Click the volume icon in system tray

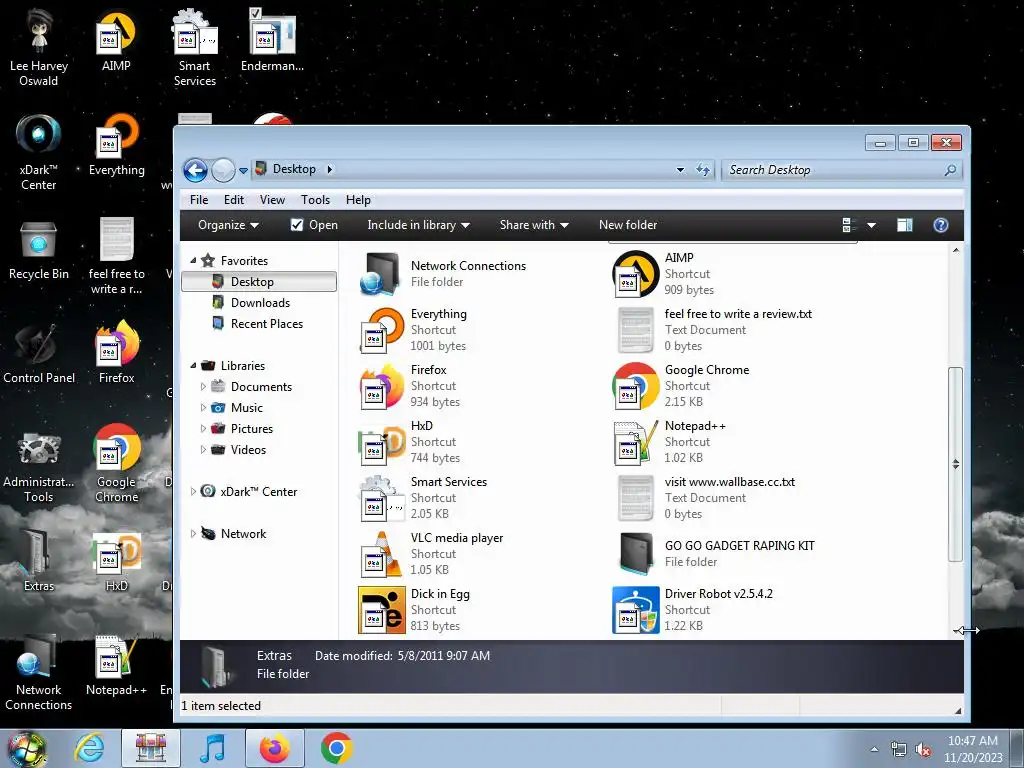click(x=923, y=750)
